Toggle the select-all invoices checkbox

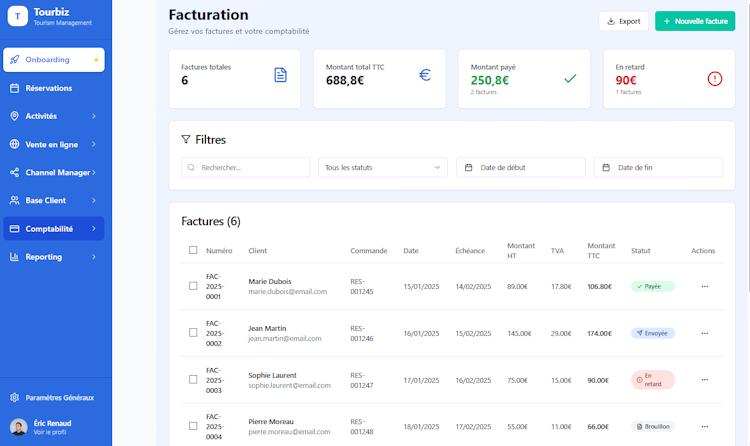(193, 250)
